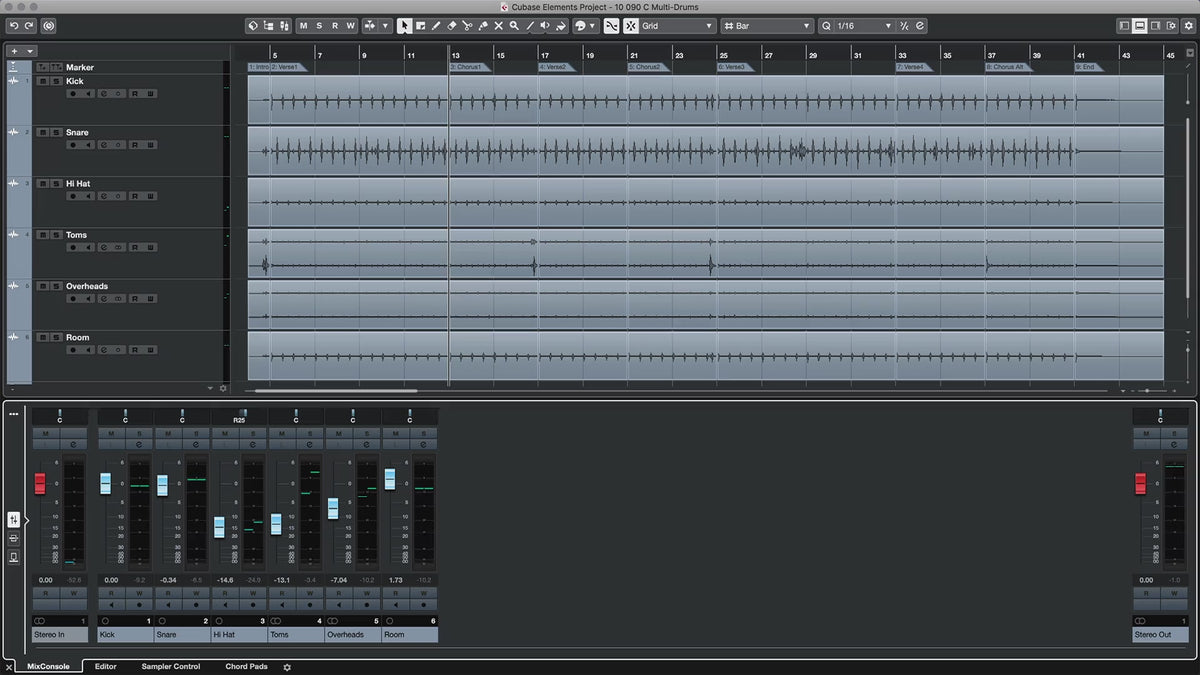
Task: Select the Zoom magnifier tool
Action: pyautogui.click(x=514, y=26)
